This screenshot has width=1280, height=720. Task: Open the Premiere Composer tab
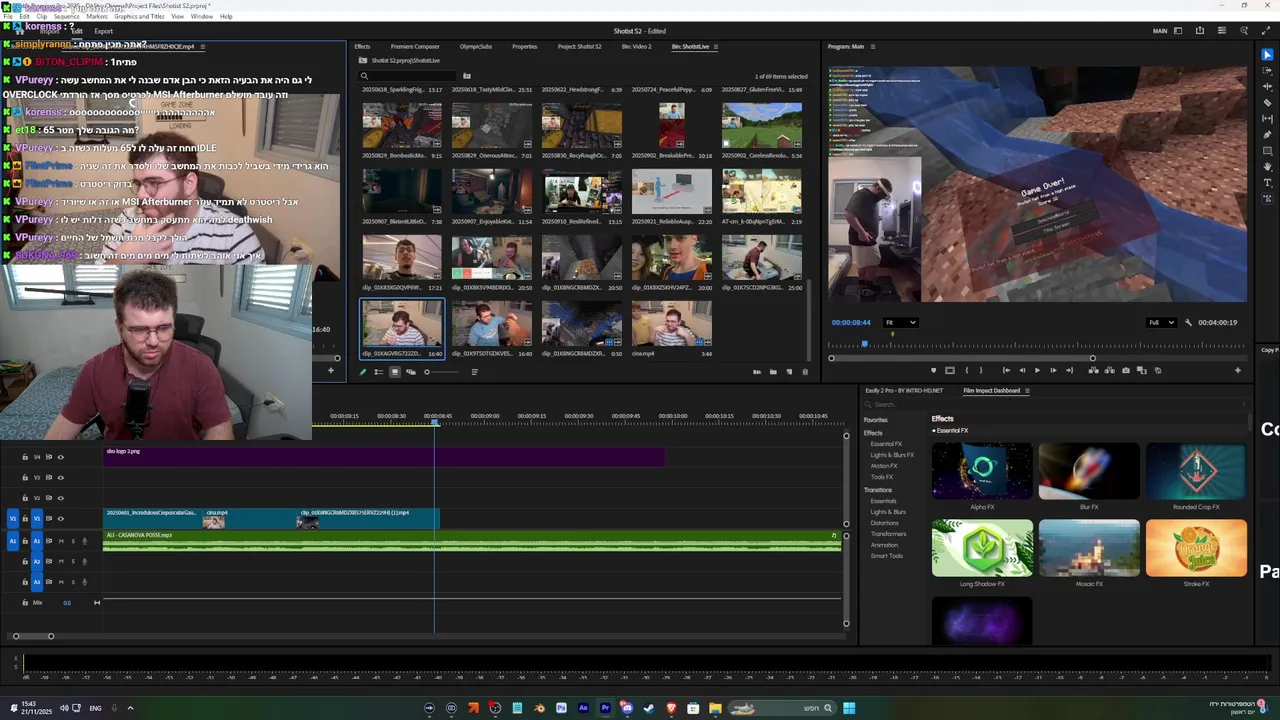tap(415, 47)
